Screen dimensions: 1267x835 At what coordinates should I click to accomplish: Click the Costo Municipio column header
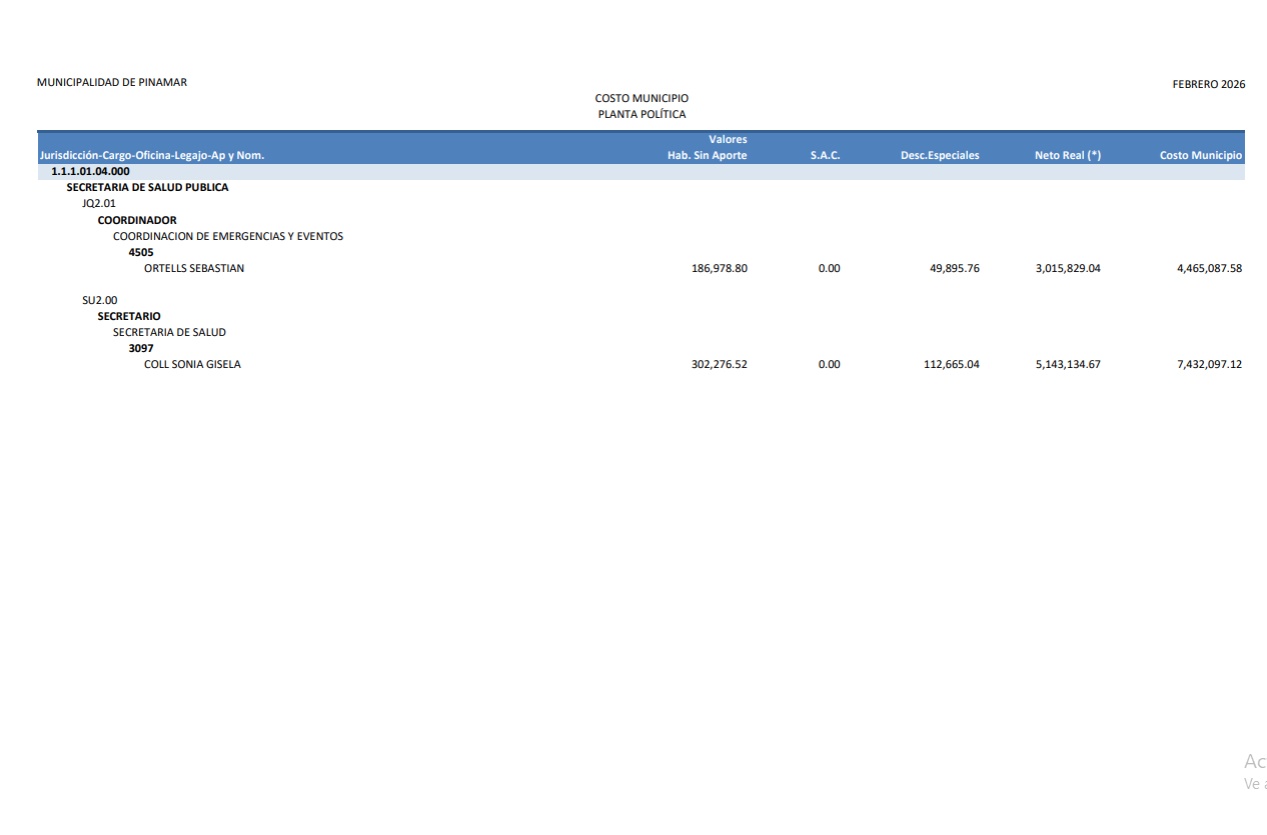pos(1200,155)
